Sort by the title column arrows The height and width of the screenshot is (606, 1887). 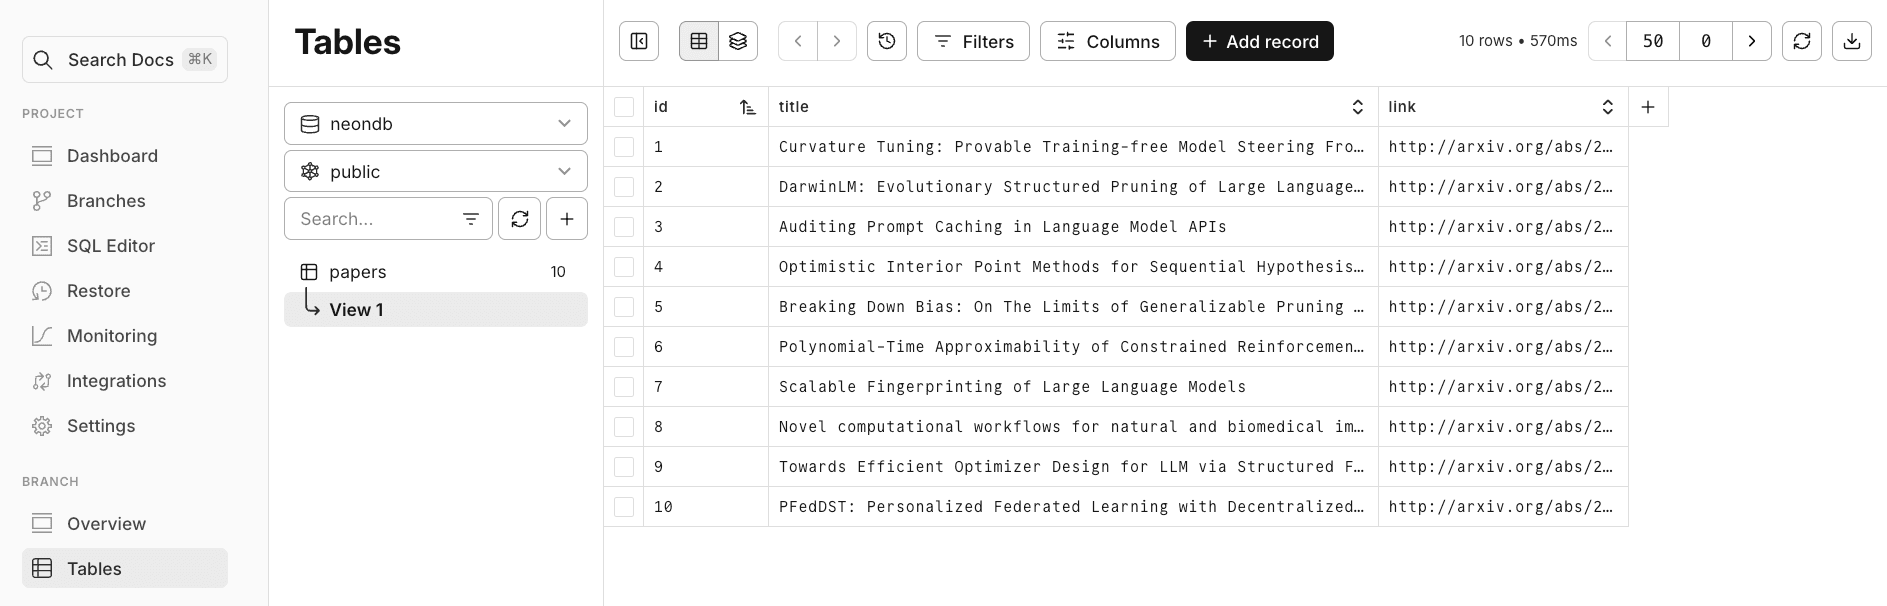[x=1357, y=107]
